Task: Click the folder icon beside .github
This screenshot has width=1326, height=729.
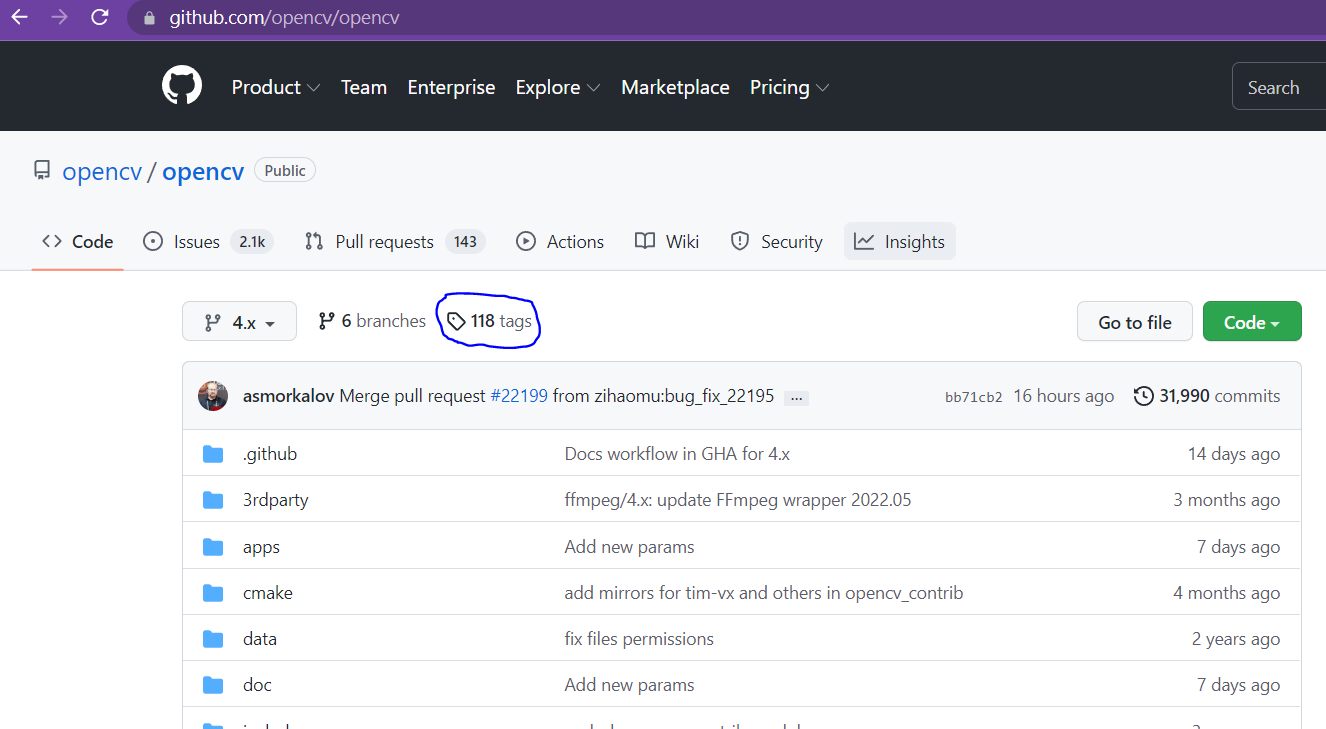Action: pyautogui.click(x=213, y=454)
